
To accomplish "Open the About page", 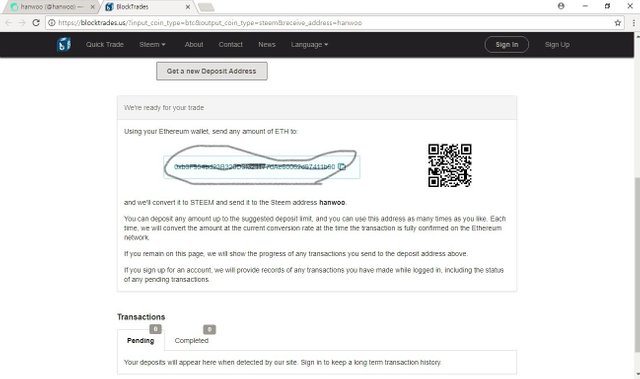I will (194, 44).
